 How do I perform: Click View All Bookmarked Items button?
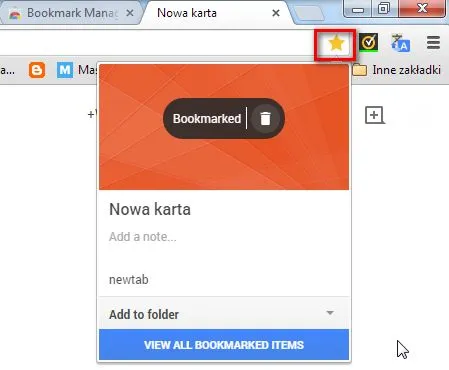(224, 345)
